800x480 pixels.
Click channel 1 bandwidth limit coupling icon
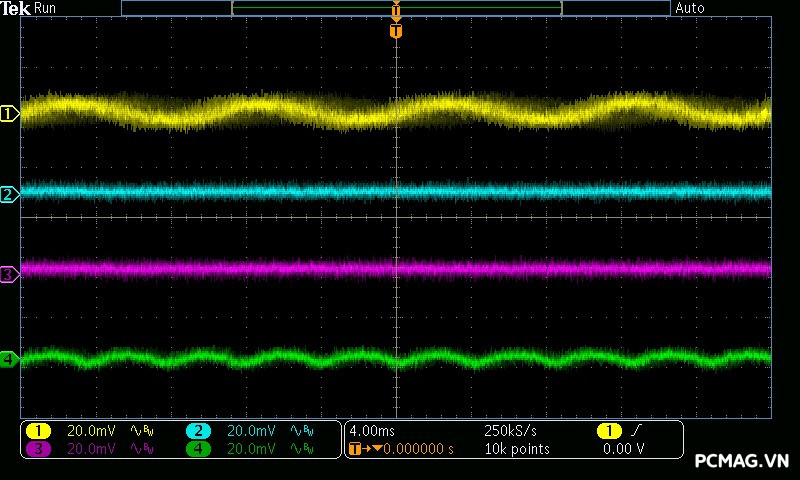141,431
